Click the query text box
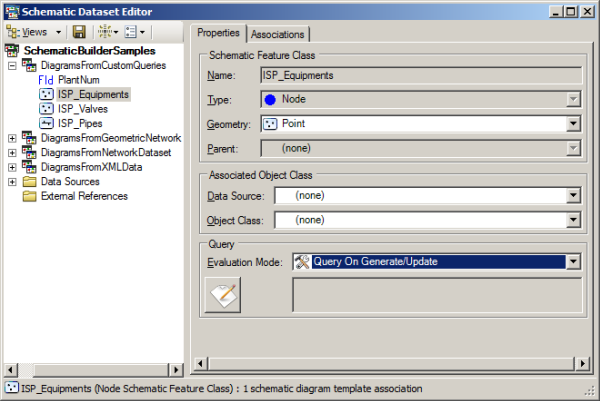 click(437, 295)
